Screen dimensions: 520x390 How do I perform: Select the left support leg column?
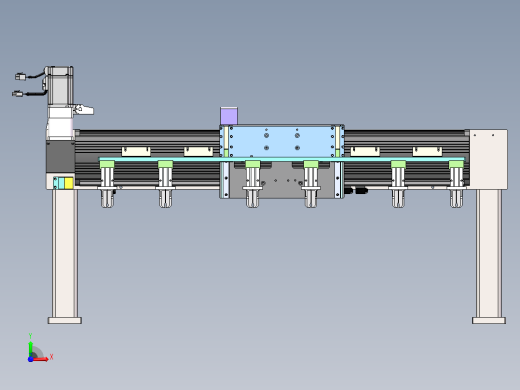pos(65,253)
